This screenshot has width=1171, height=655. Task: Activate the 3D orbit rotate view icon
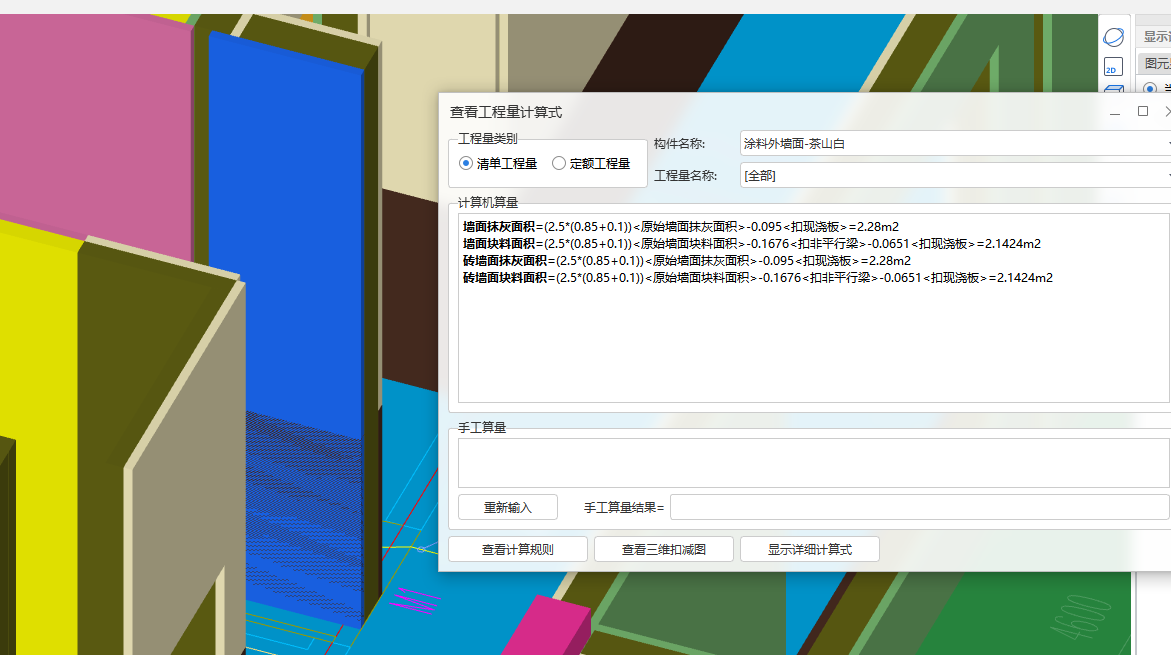1113,37
